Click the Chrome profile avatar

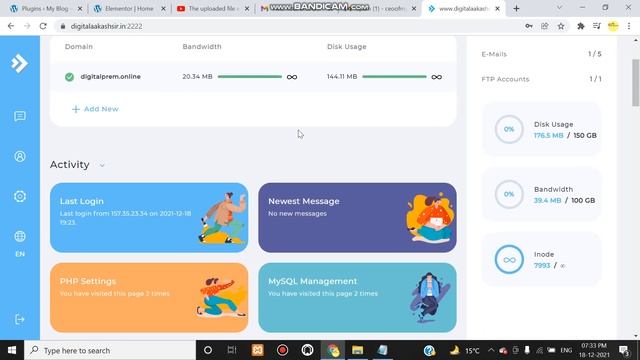coord(613,26)
